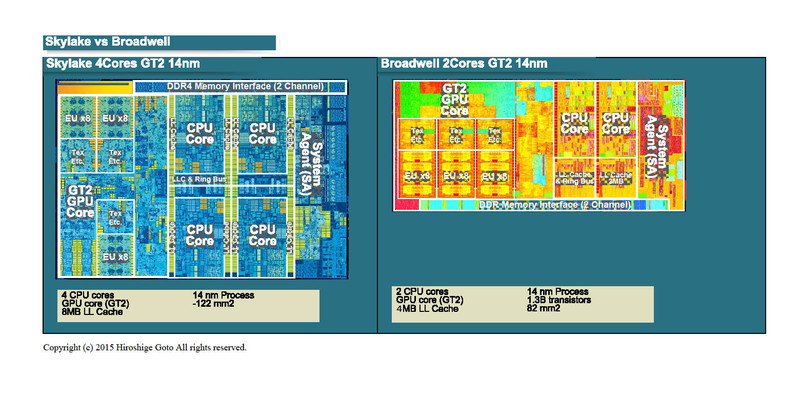Image resolution: width=800 pixels, height=396 pixels.
Task: Click the upper-left Skylake "CPU Core" block
Action: click(200, 135)
